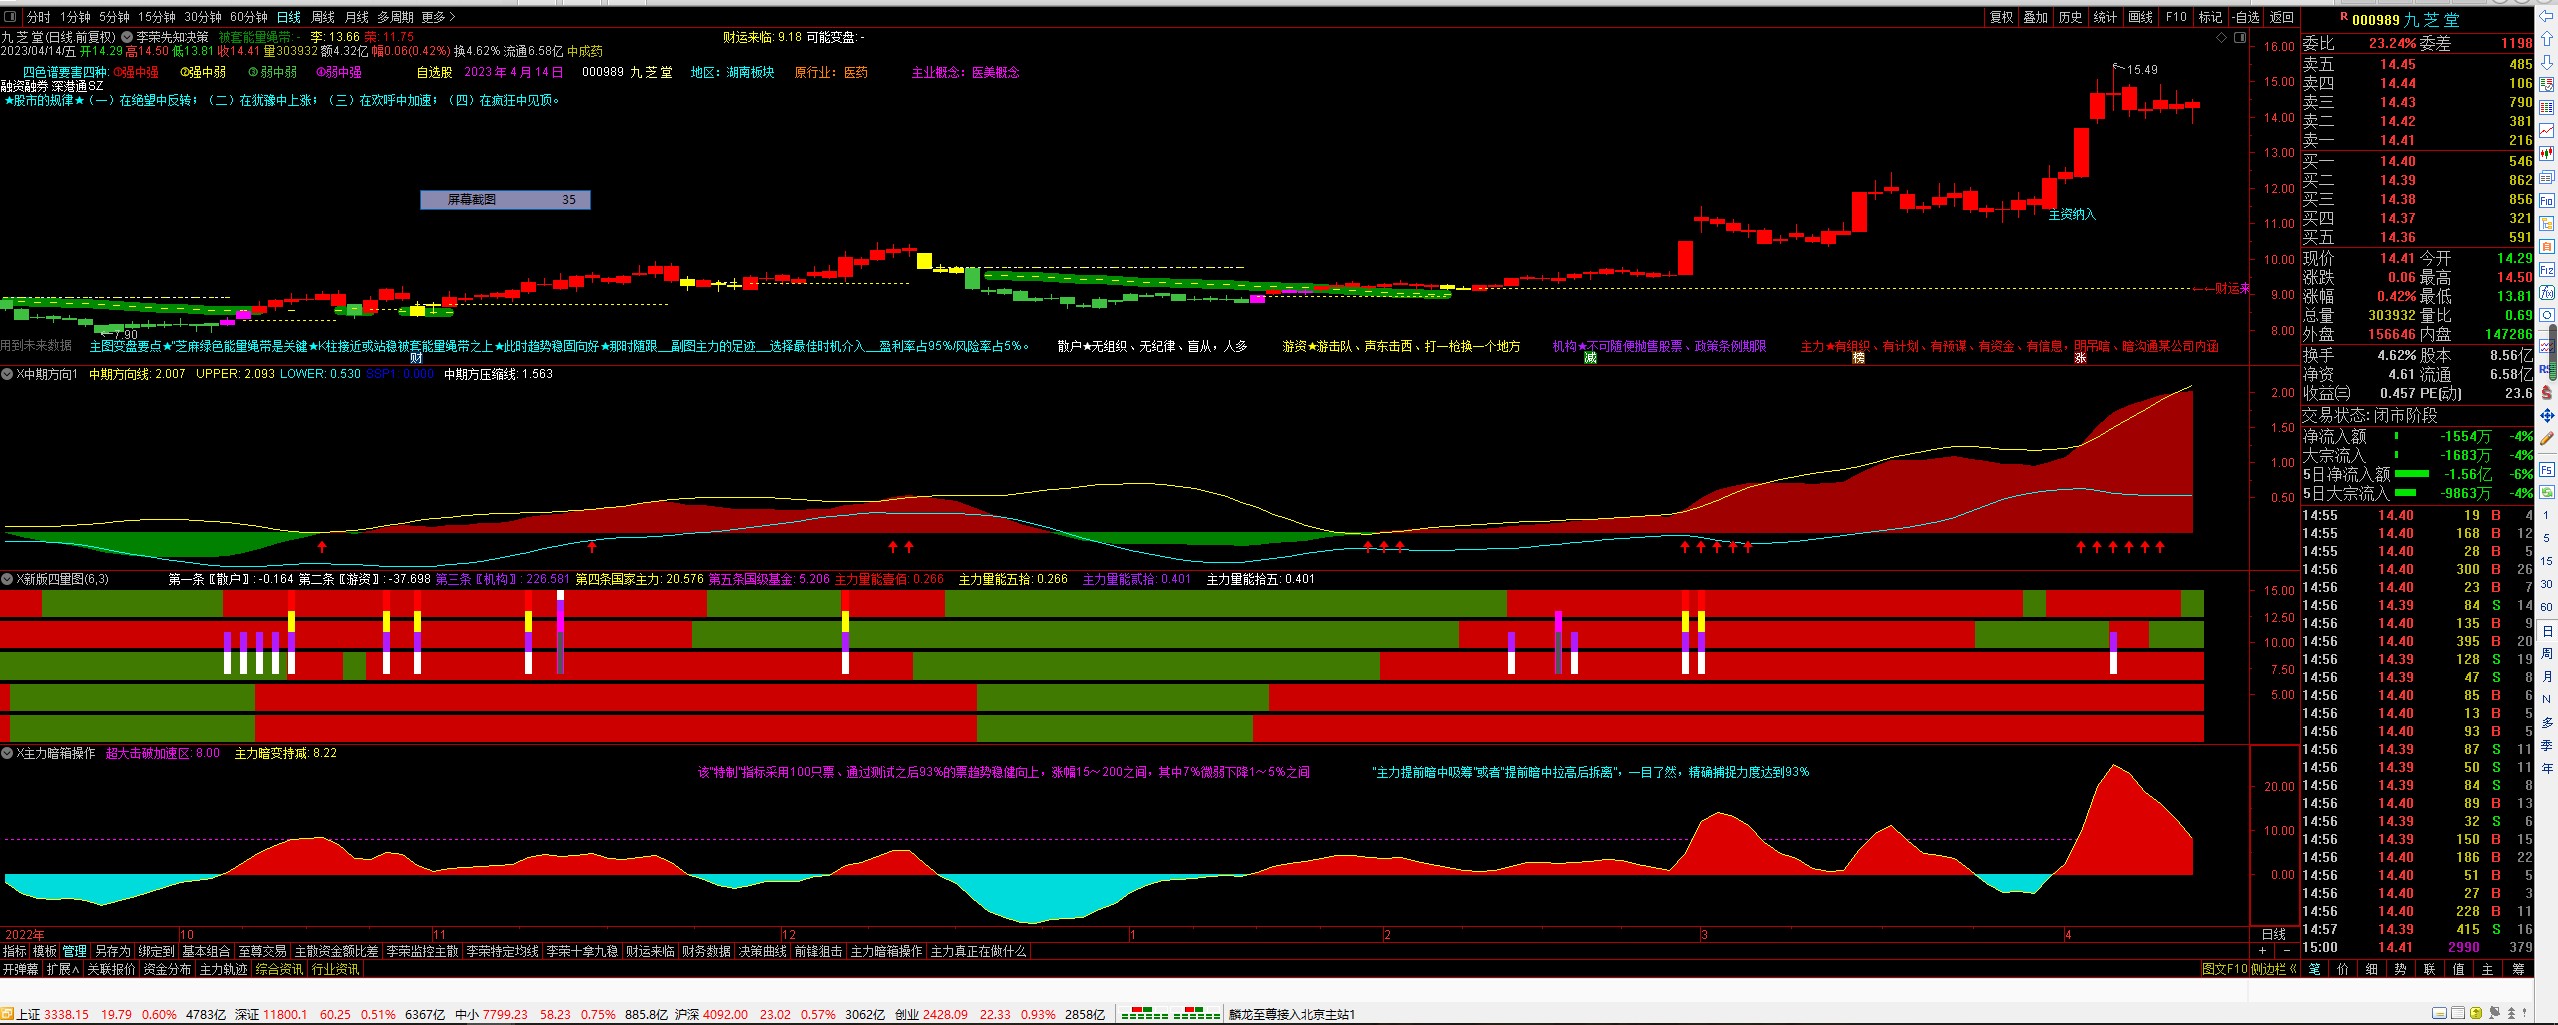Image resolution: width=2558 pixels, height=1025 pixels.
Task: Toggle 叠加 overlay option
Action: coord(2035,17)
